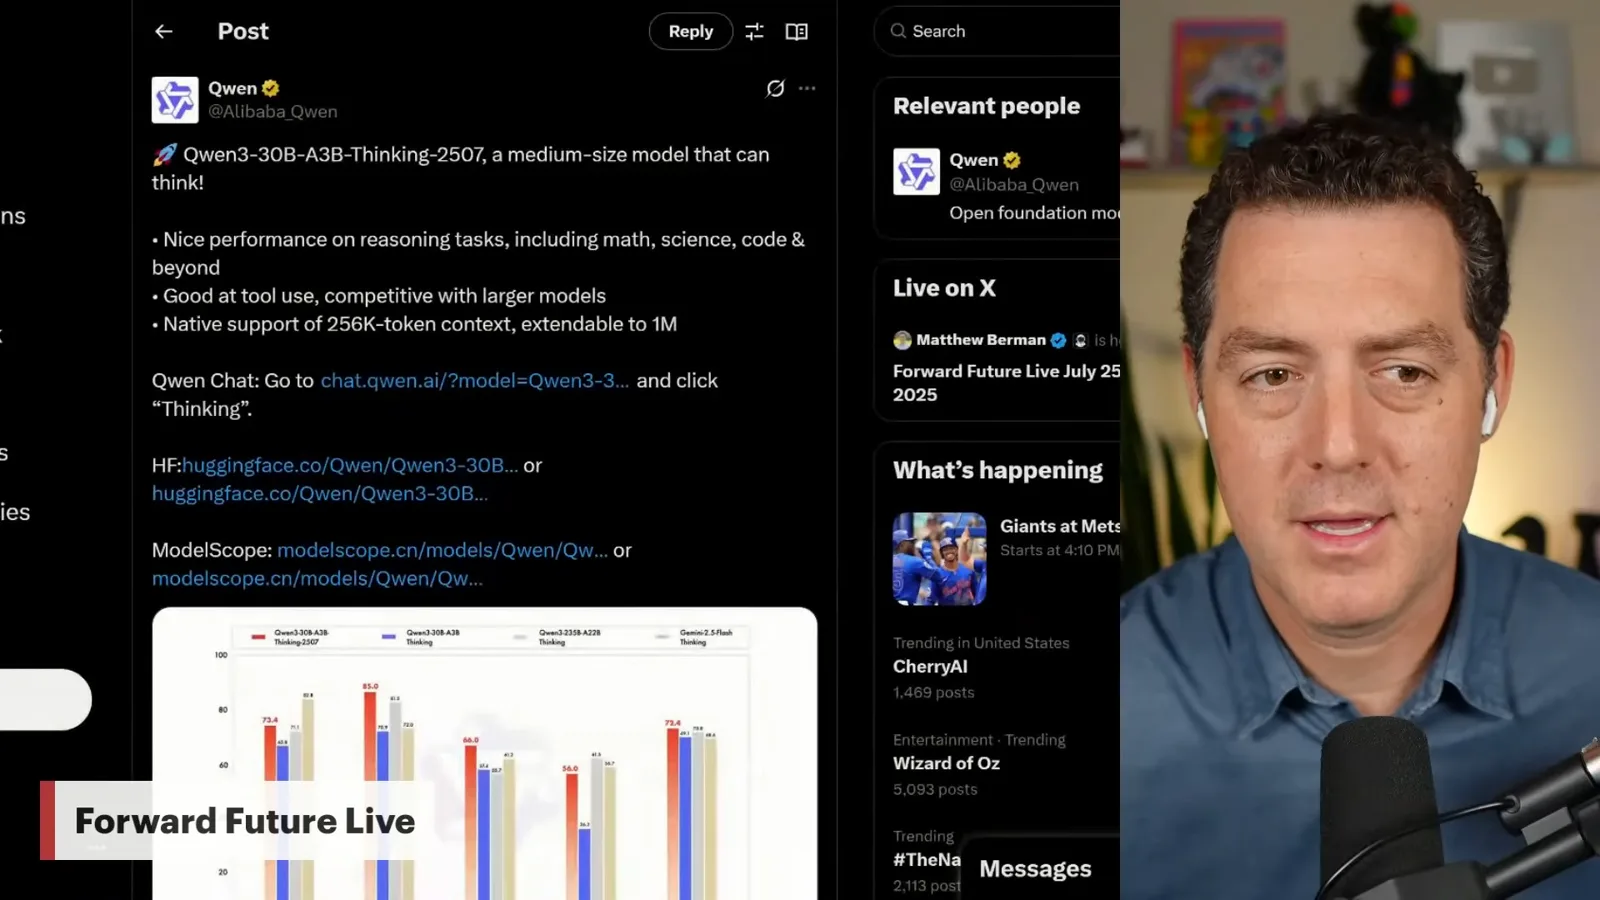Image resolution: width=1600 pixels, height=900 pixels.
Task: Open the second huggingface.co link before ModelScope
Action: point(320,494)
